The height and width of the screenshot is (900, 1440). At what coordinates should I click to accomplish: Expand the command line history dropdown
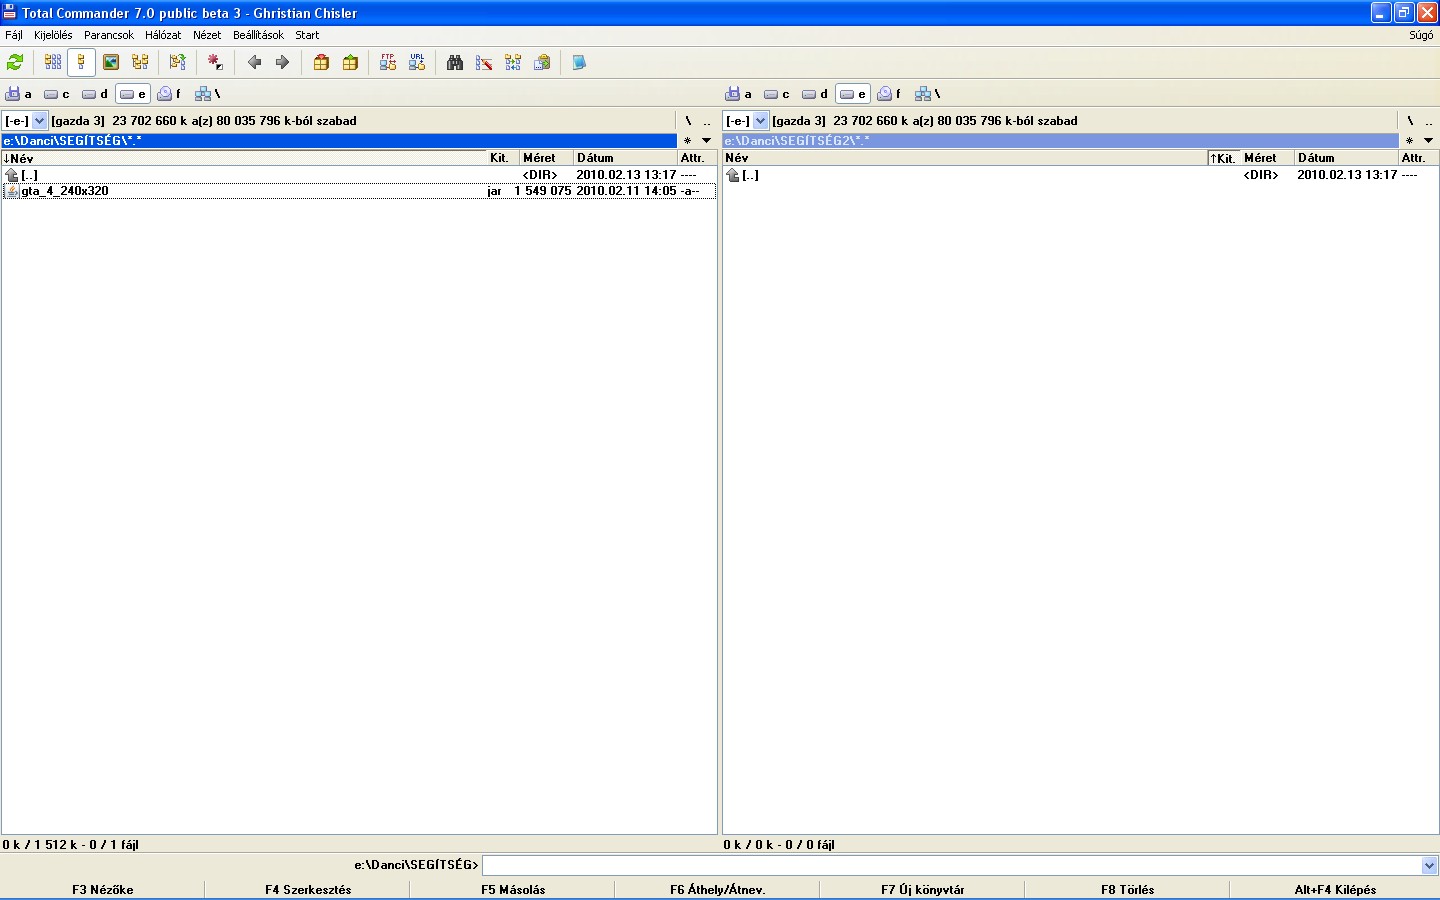point(1429,866)
